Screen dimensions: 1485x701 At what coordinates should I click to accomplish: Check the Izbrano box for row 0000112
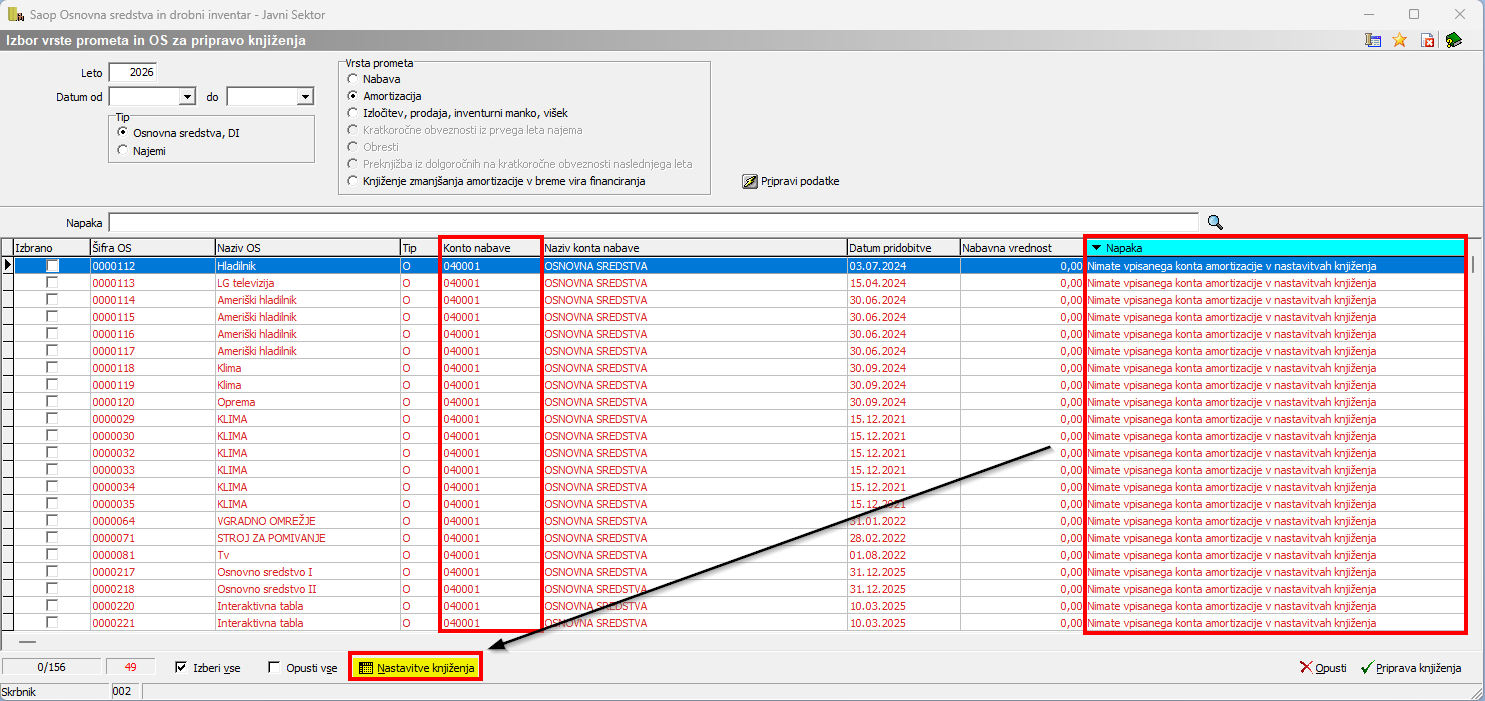52,266
